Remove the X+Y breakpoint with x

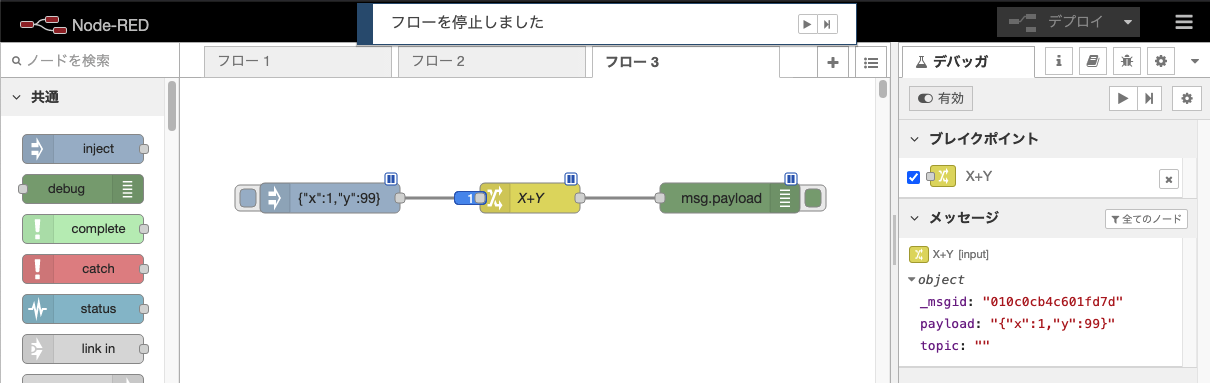coord(1168,179)
